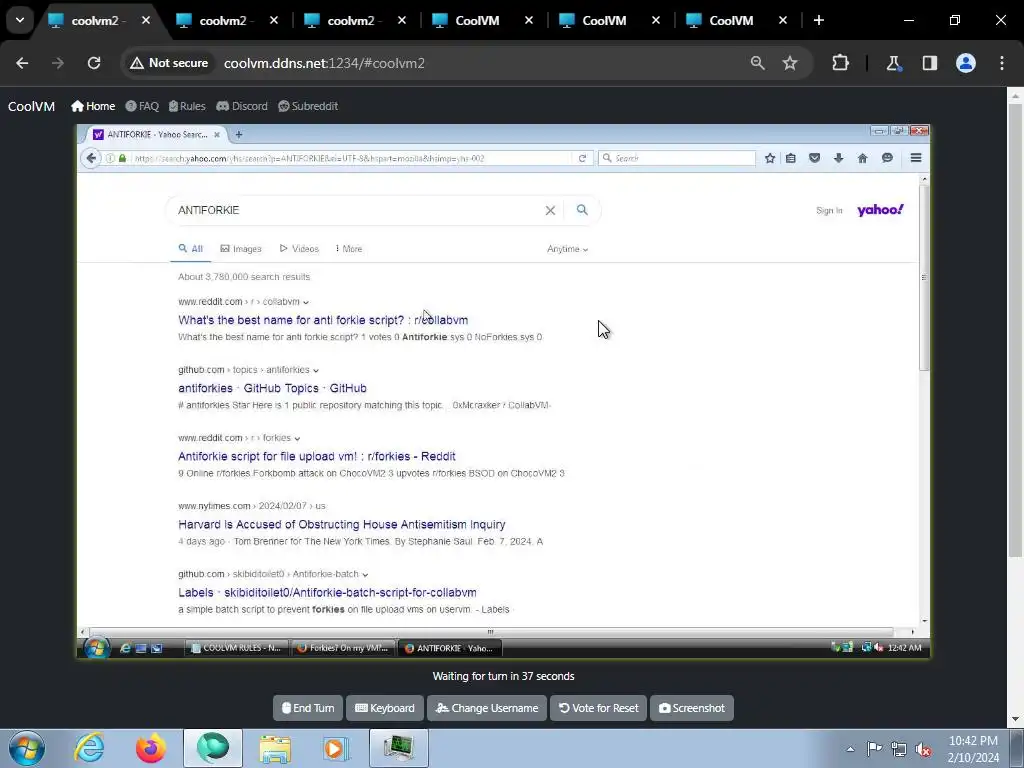
Task: Switch to the first CoolVM tab
Action: 477,21
